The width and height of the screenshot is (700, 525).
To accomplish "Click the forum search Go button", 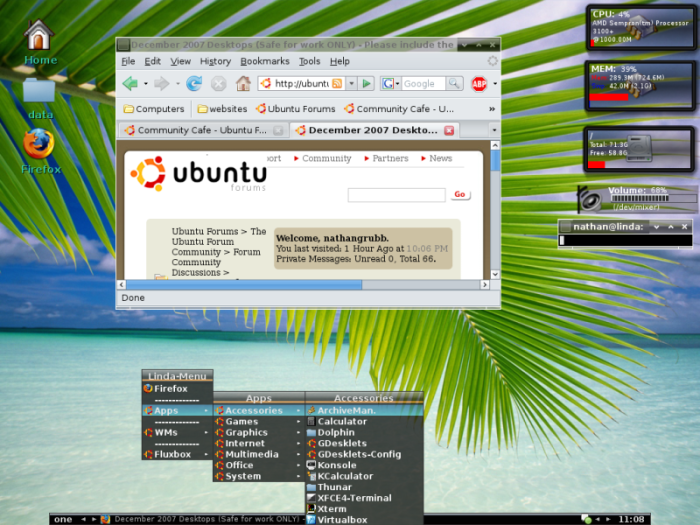I will pyautogui.click(x=460, y=194).
